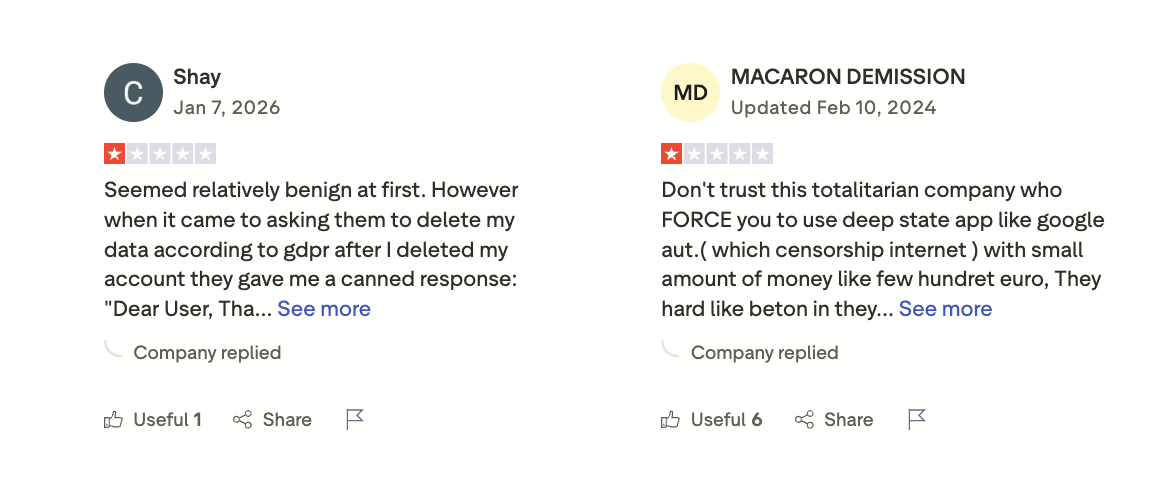Flag the MACARON DEMISSION review

coord(917,420)
